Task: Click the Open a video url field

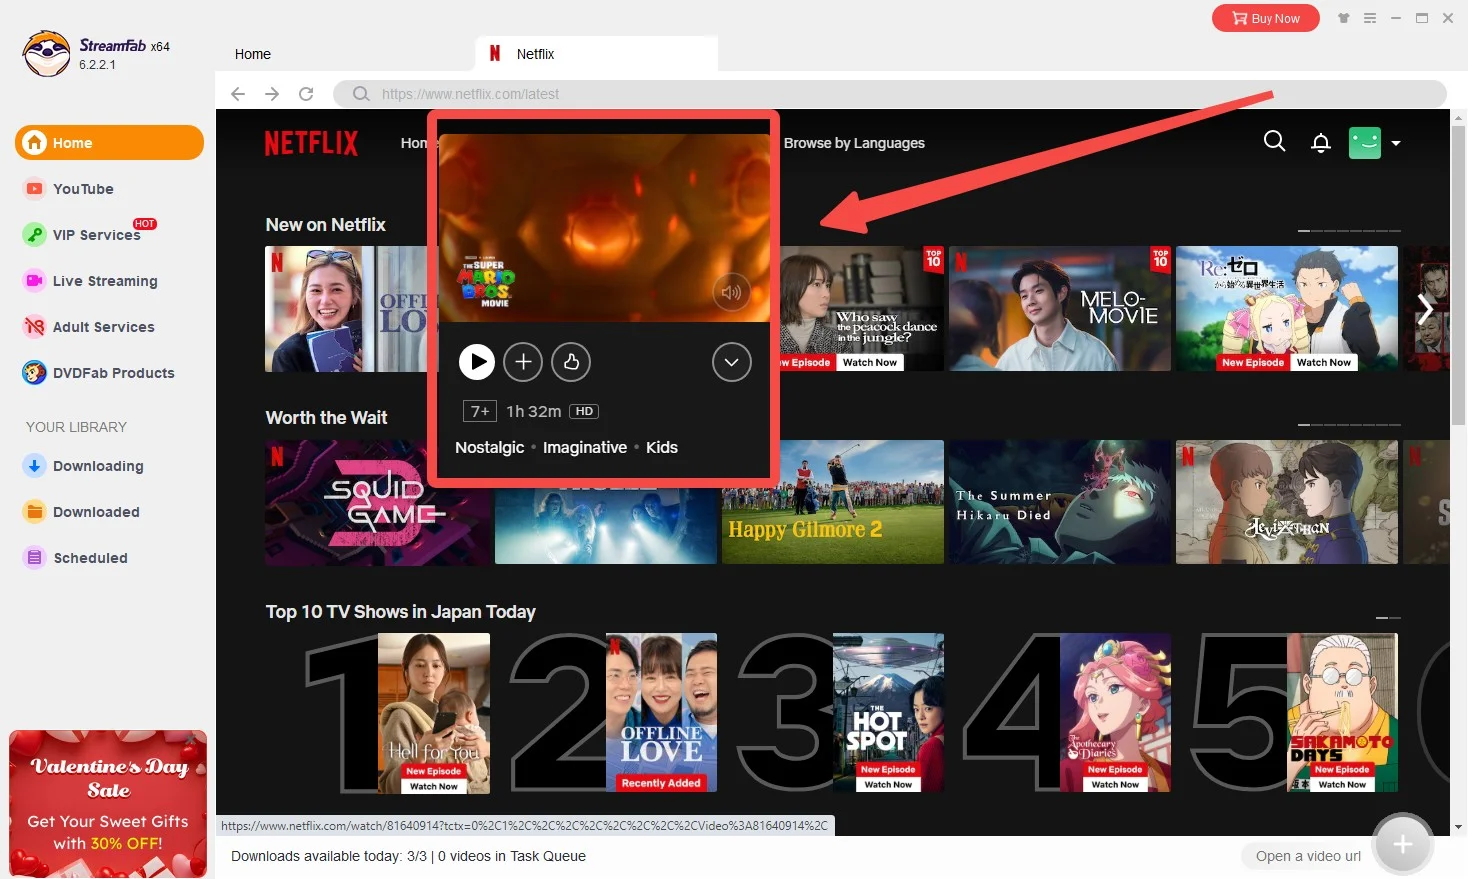Action: [1308, 856]
